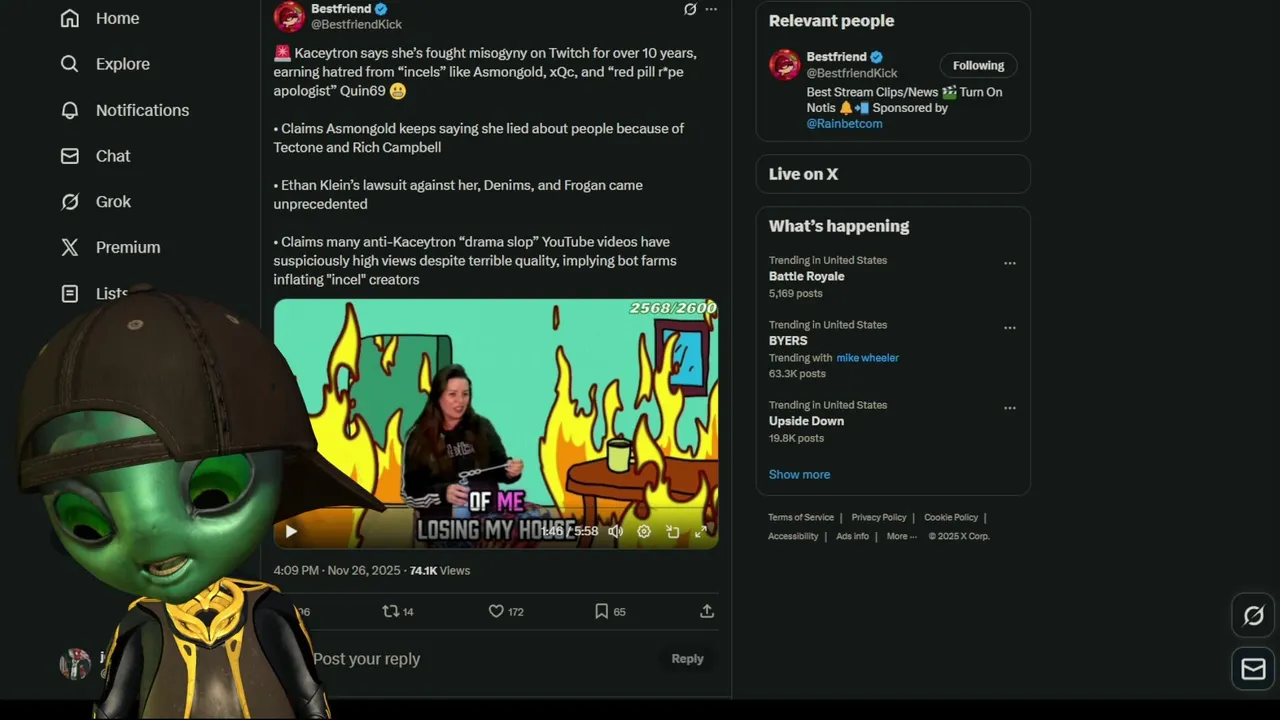
Task: Enter fullscreen on the video
Action: click(x=701, y=532)
